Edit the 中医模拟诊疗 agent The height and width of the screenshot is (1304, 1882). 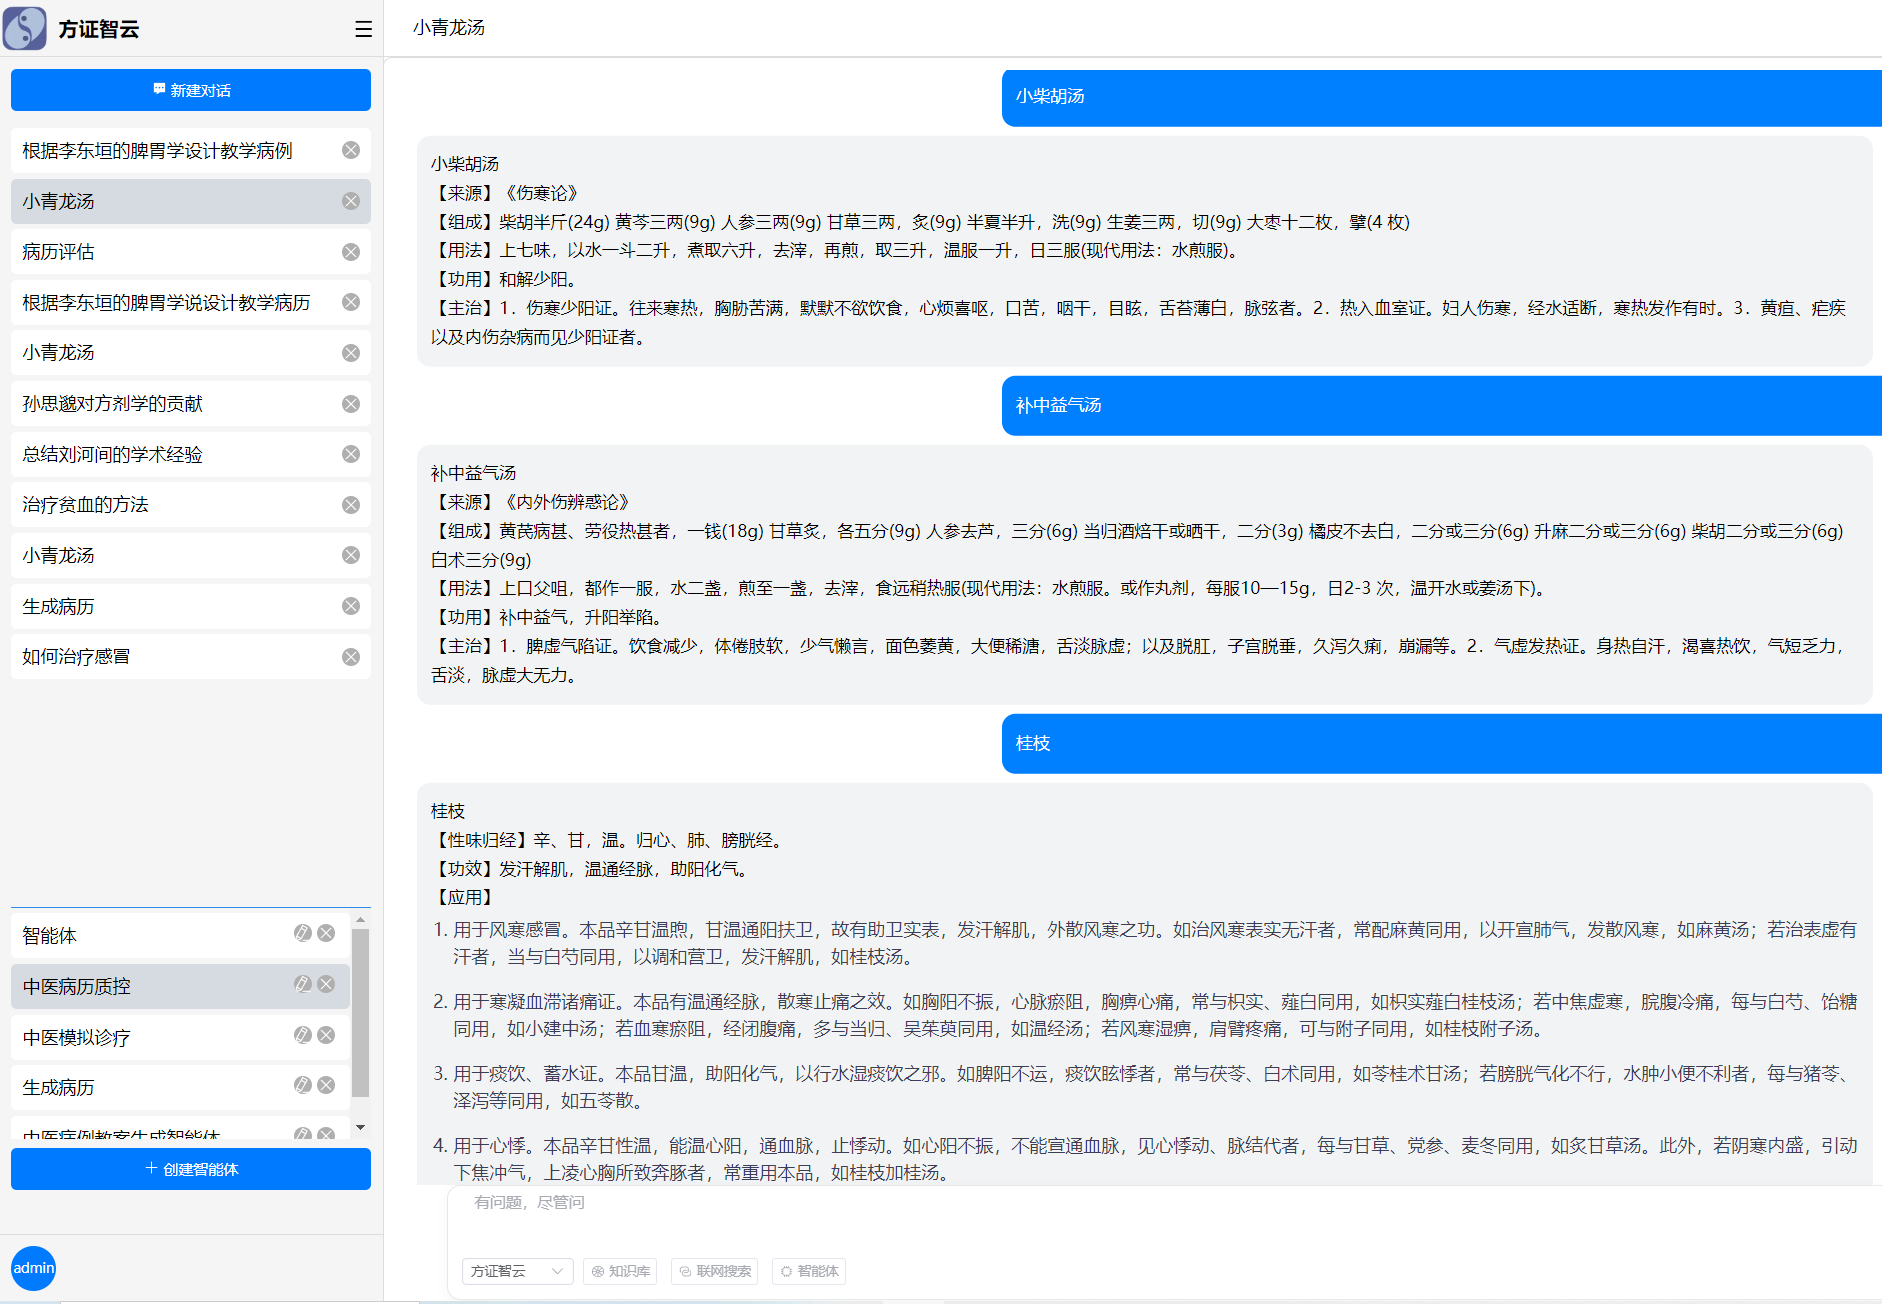302,1035
